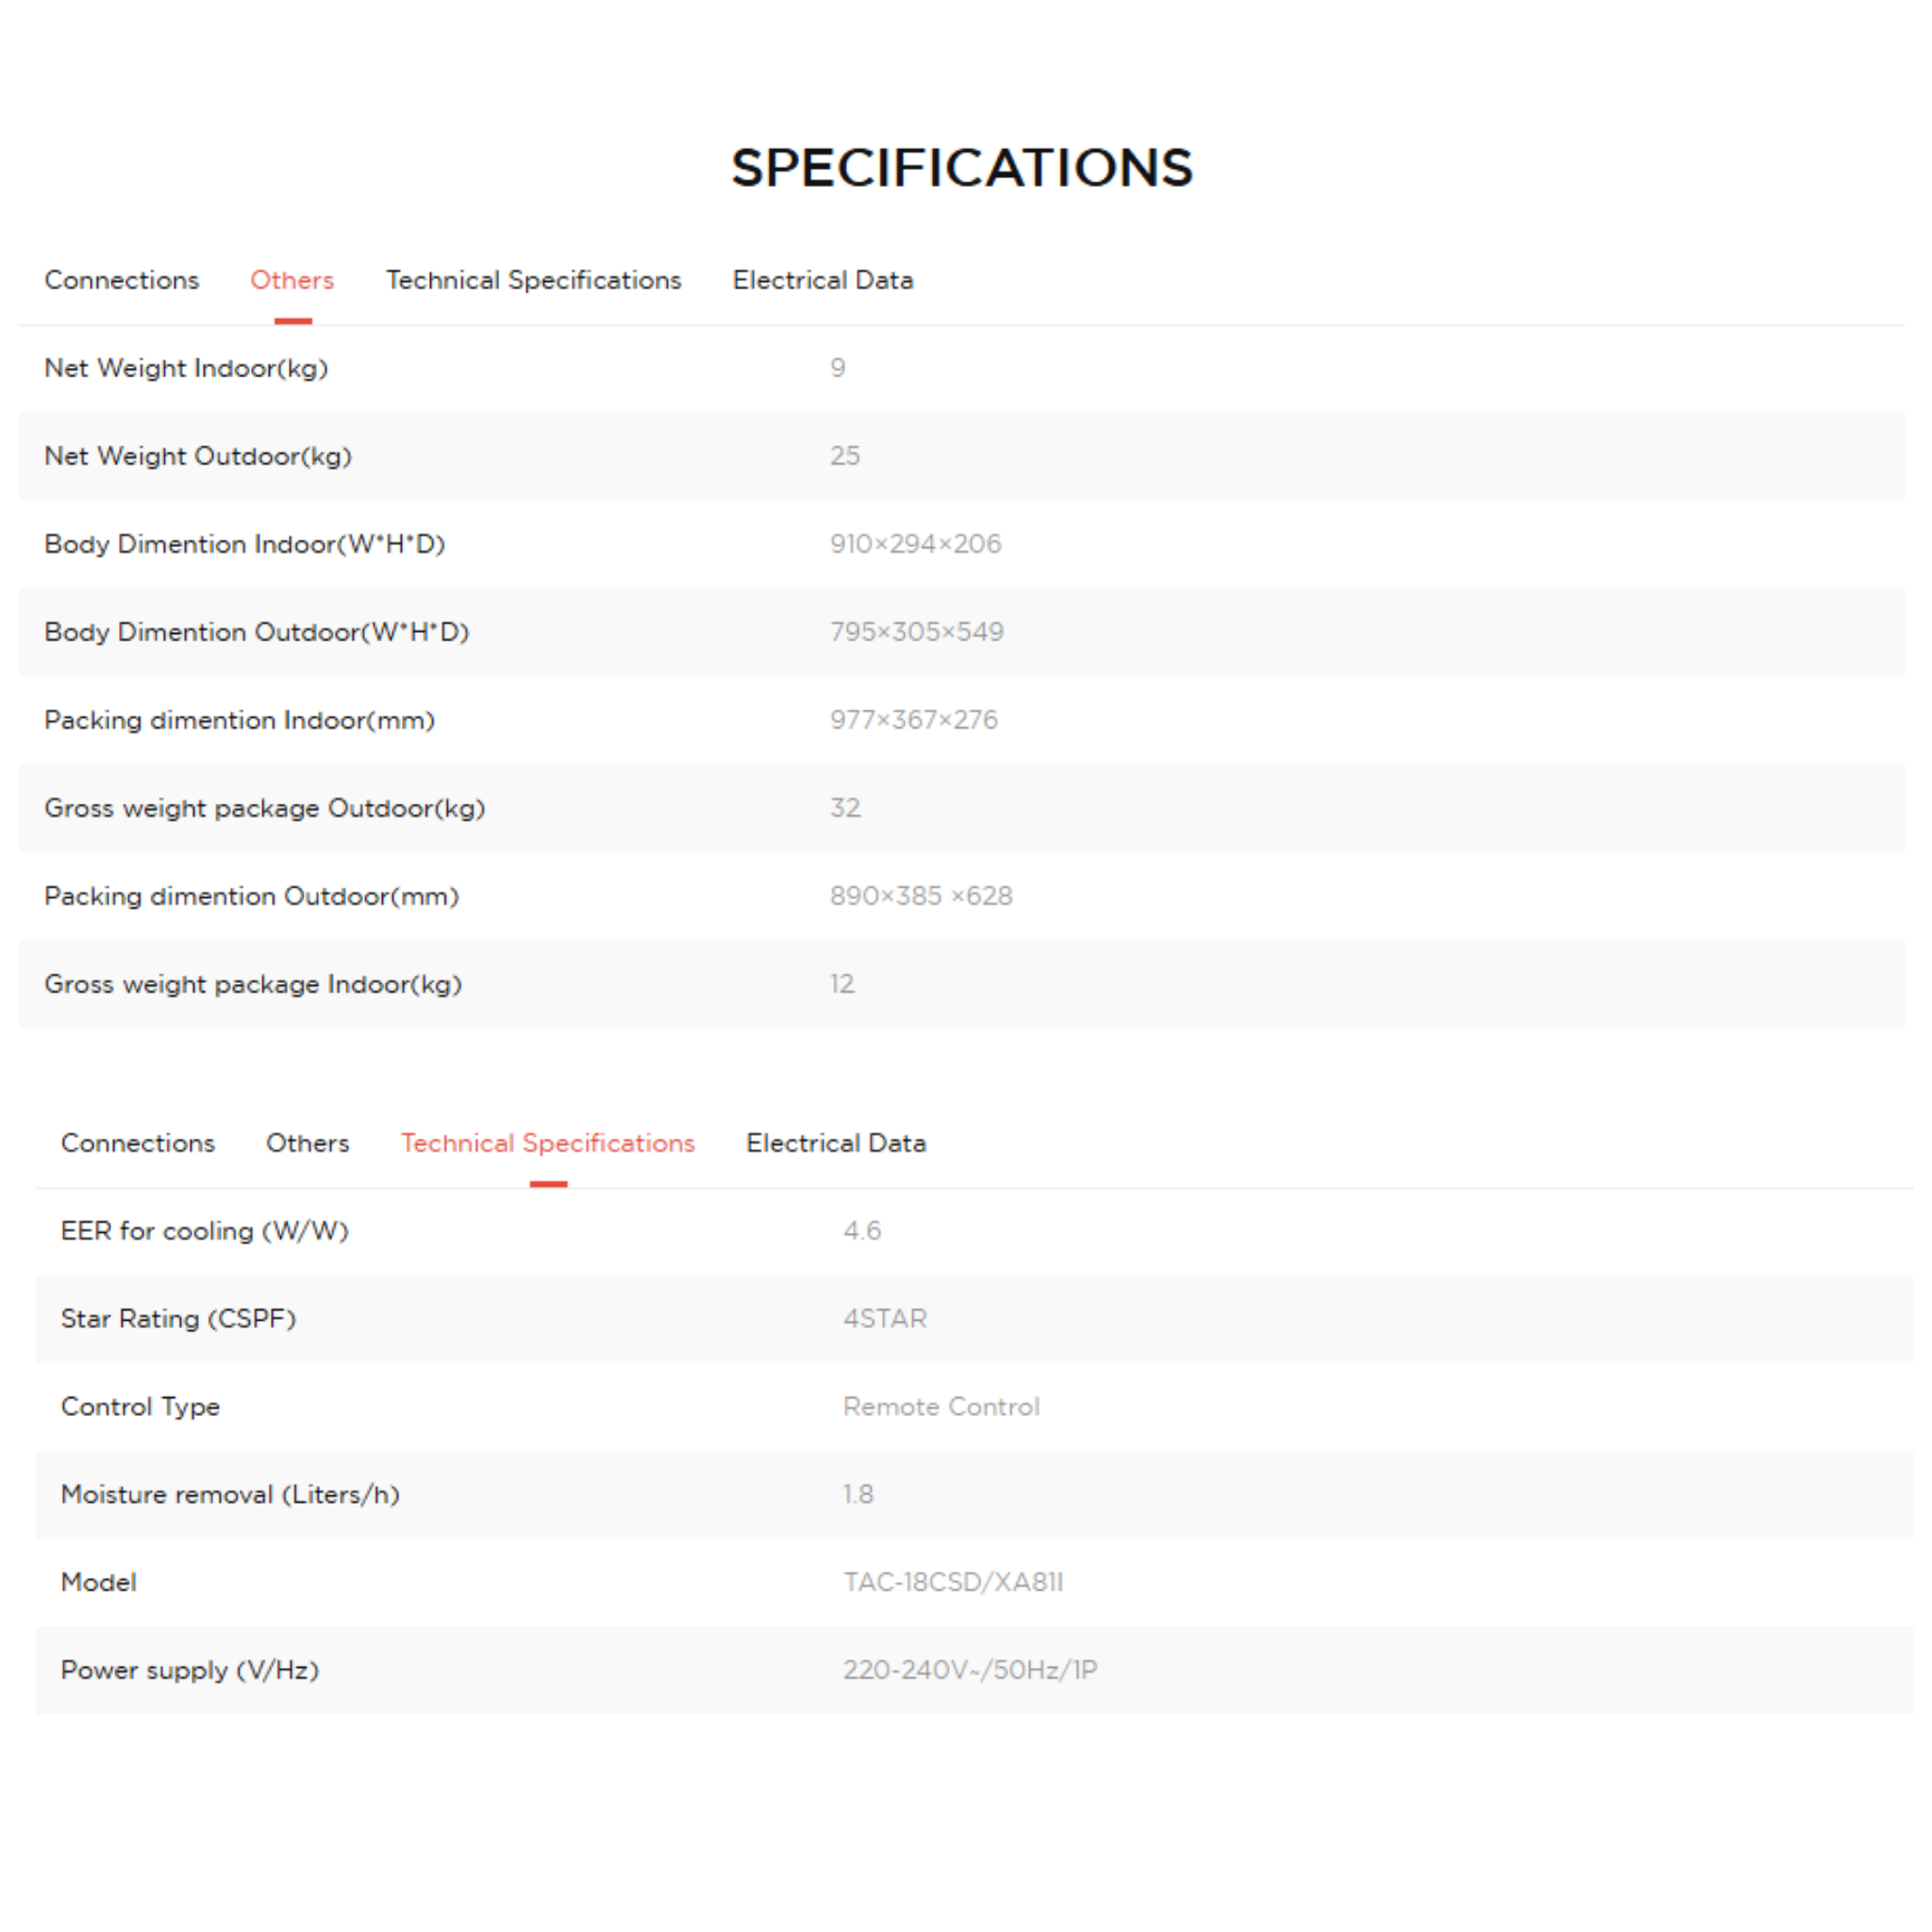Click the Power supply (V/Hz) row label
The image size is (1932, 1932).
(190, 1670)
